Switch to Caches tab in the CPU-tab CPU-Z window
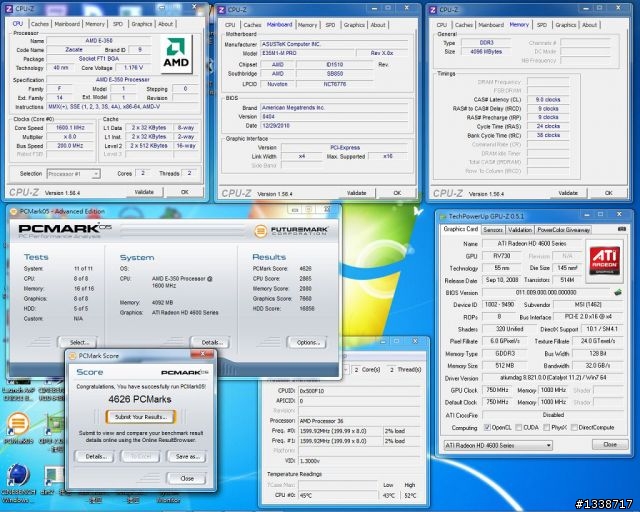Image resolution: width=640 pixels, height=512 pixels. [x=40, y=24]
